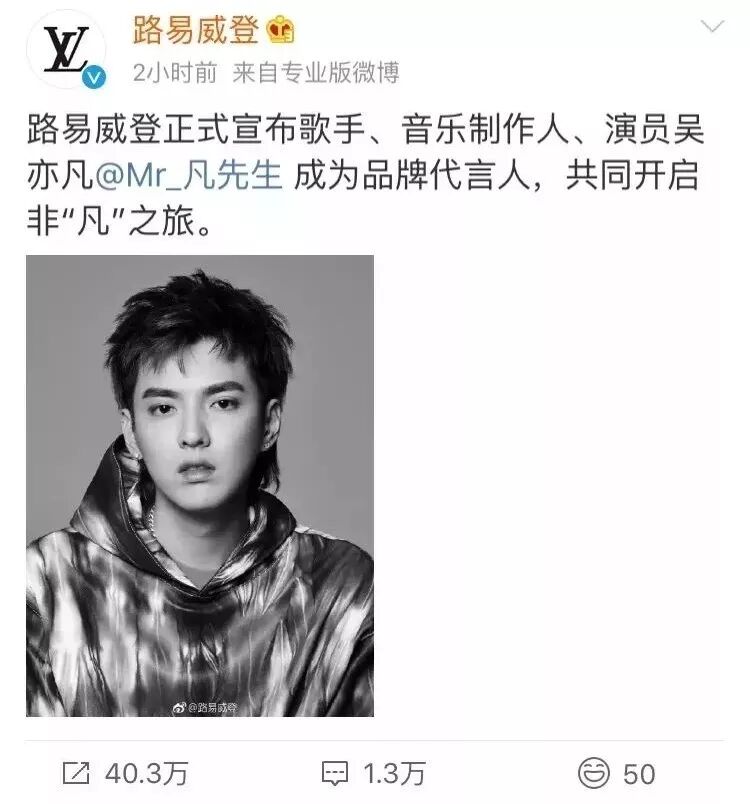This screenshot has height=804, width=750.
Task: View the 40.3万 repost count
Action: point(147,774)
